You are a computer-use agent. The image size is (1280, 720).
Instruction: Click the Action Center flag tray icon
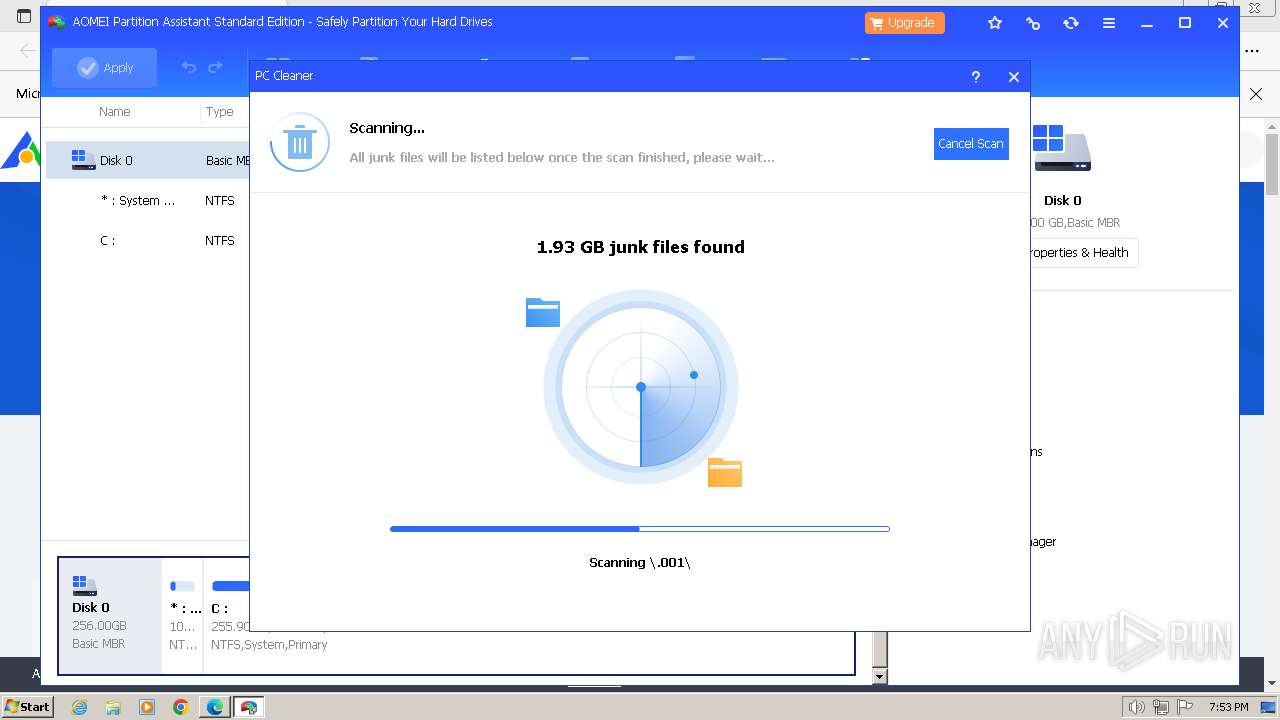pyautogui.click(x=1186, y=707)
